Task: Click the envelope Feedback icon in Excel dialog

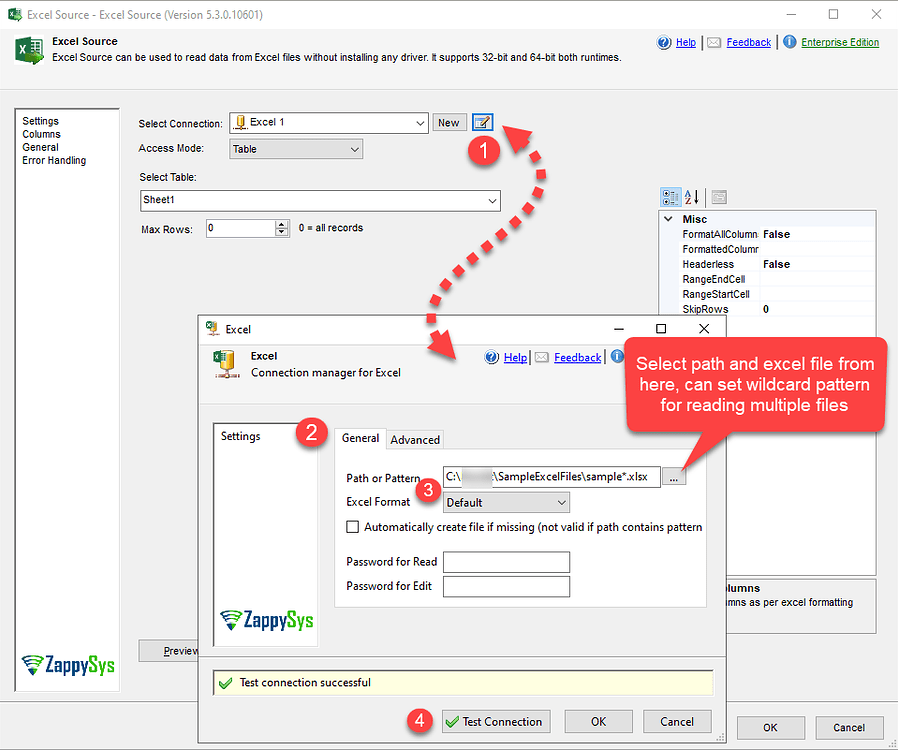Action: tap(541, 357)
